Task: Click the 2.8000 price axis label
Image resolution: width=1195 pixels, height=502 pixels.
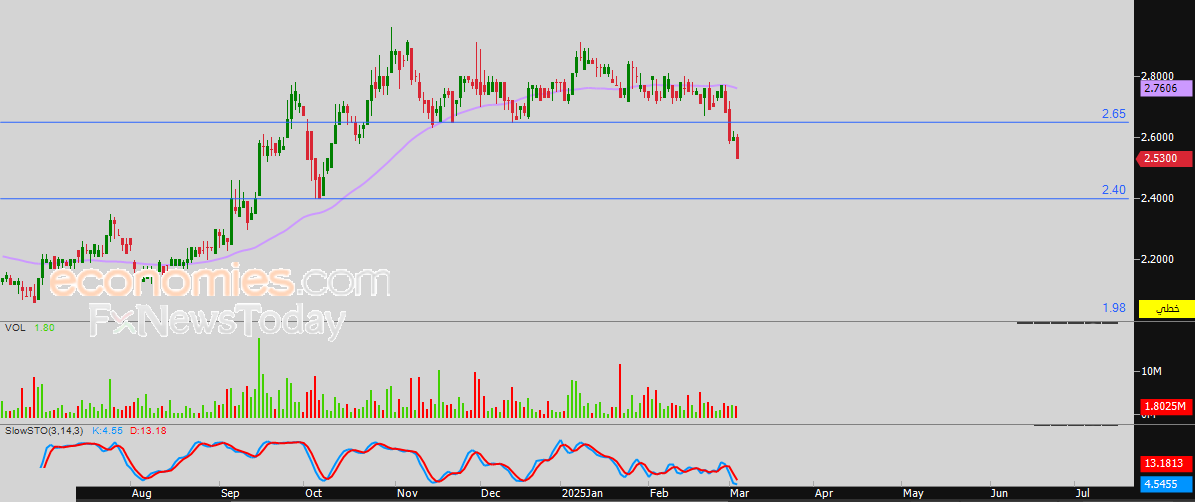Action: [1159, 75]
